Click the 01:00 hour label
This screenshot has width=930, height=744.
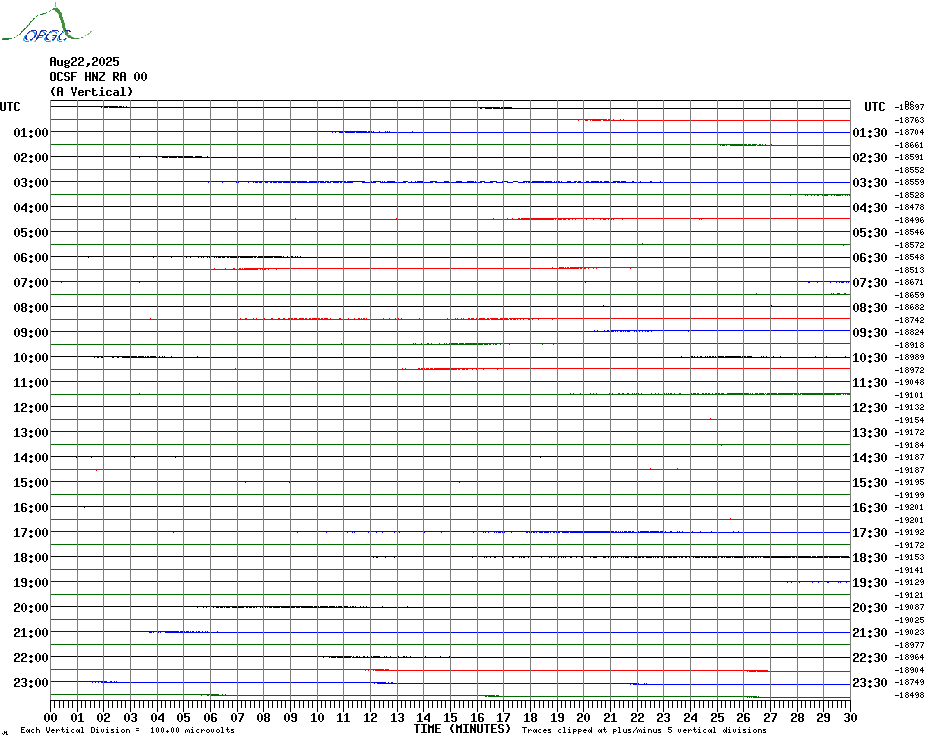click(31, 132)
